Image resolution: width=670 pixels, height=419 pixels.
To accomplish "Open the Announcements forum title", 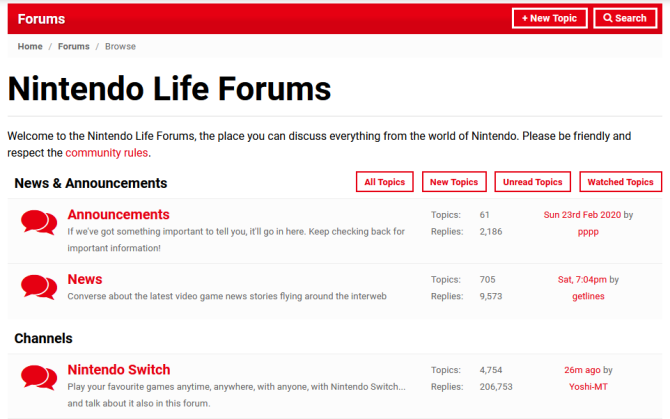I will coord(118,214).
